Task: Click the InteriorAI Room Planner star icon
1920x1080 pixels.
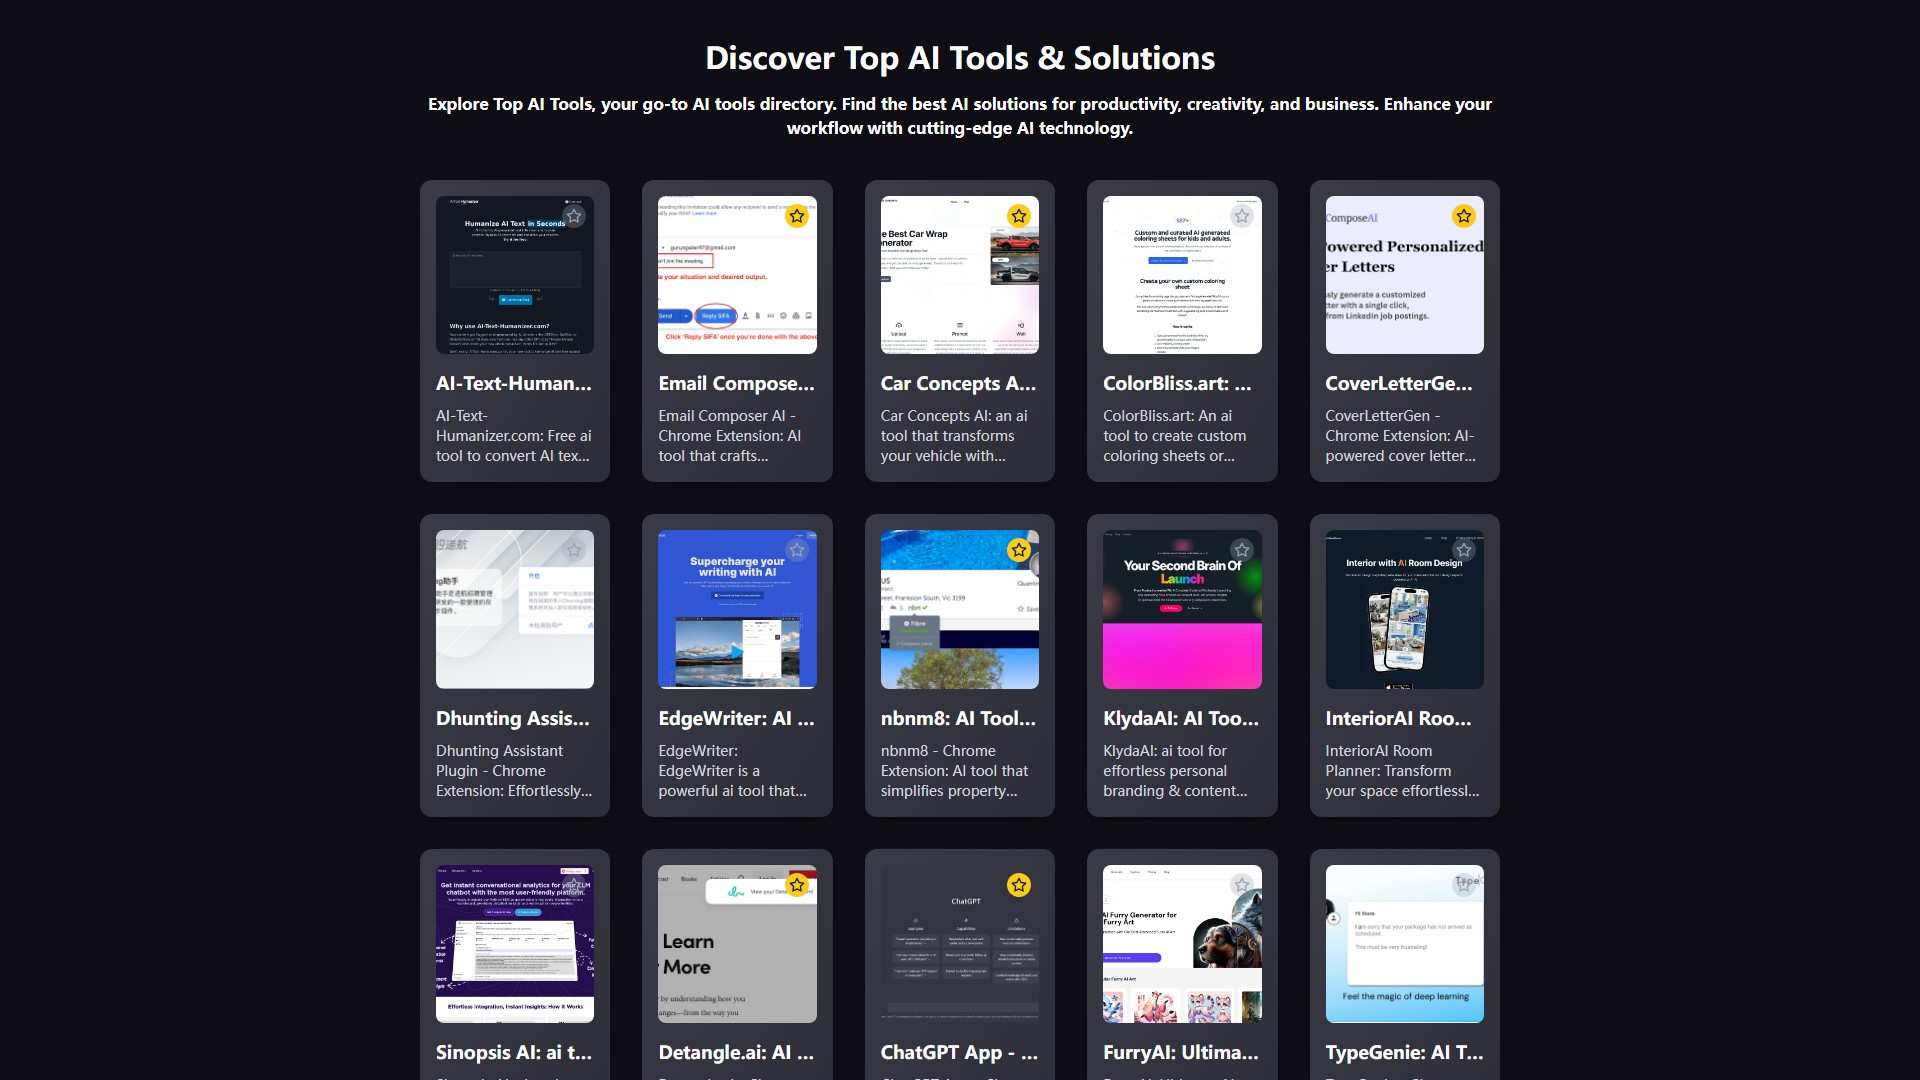Action: point(1463,550)
